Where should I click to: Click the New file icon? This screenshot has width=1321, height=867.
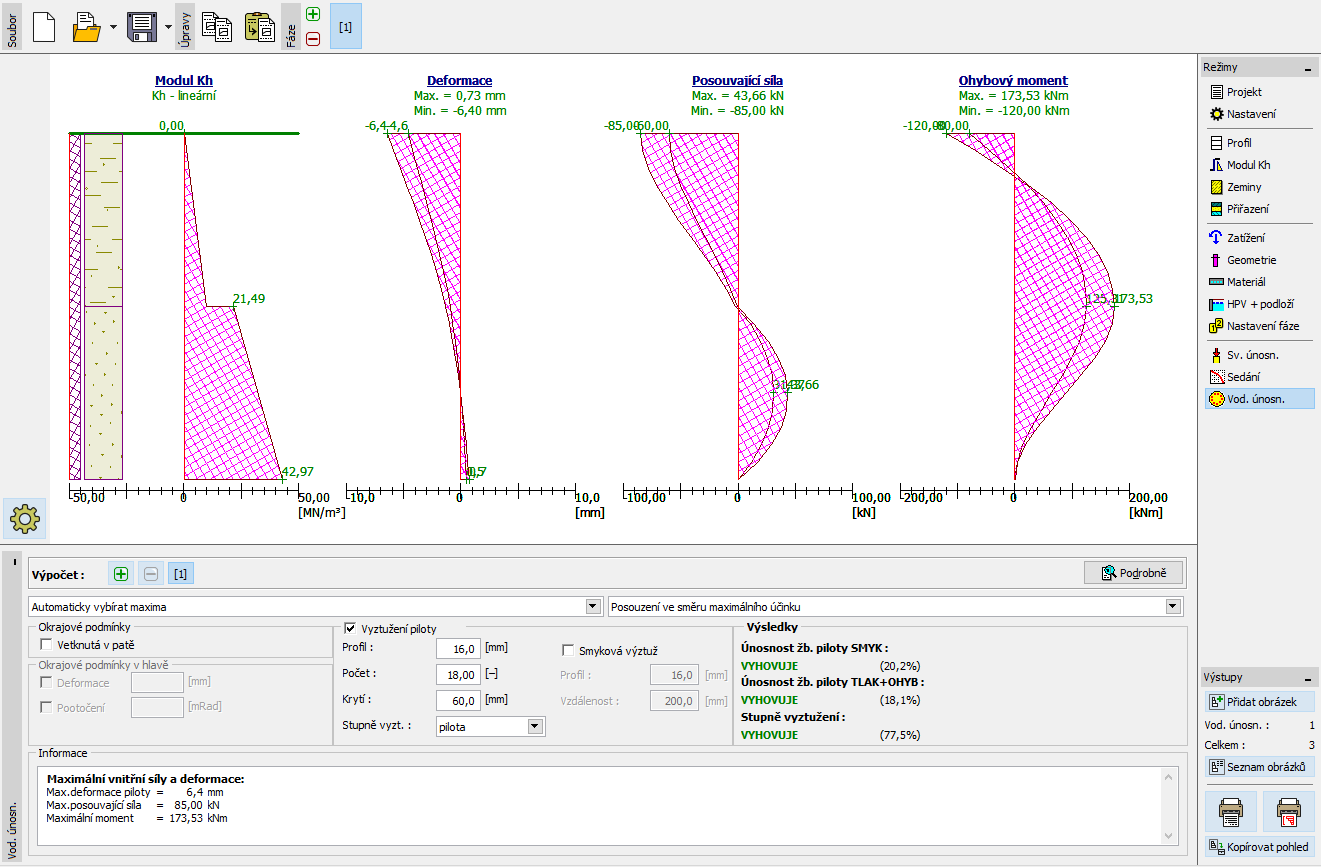coord(43,26)
